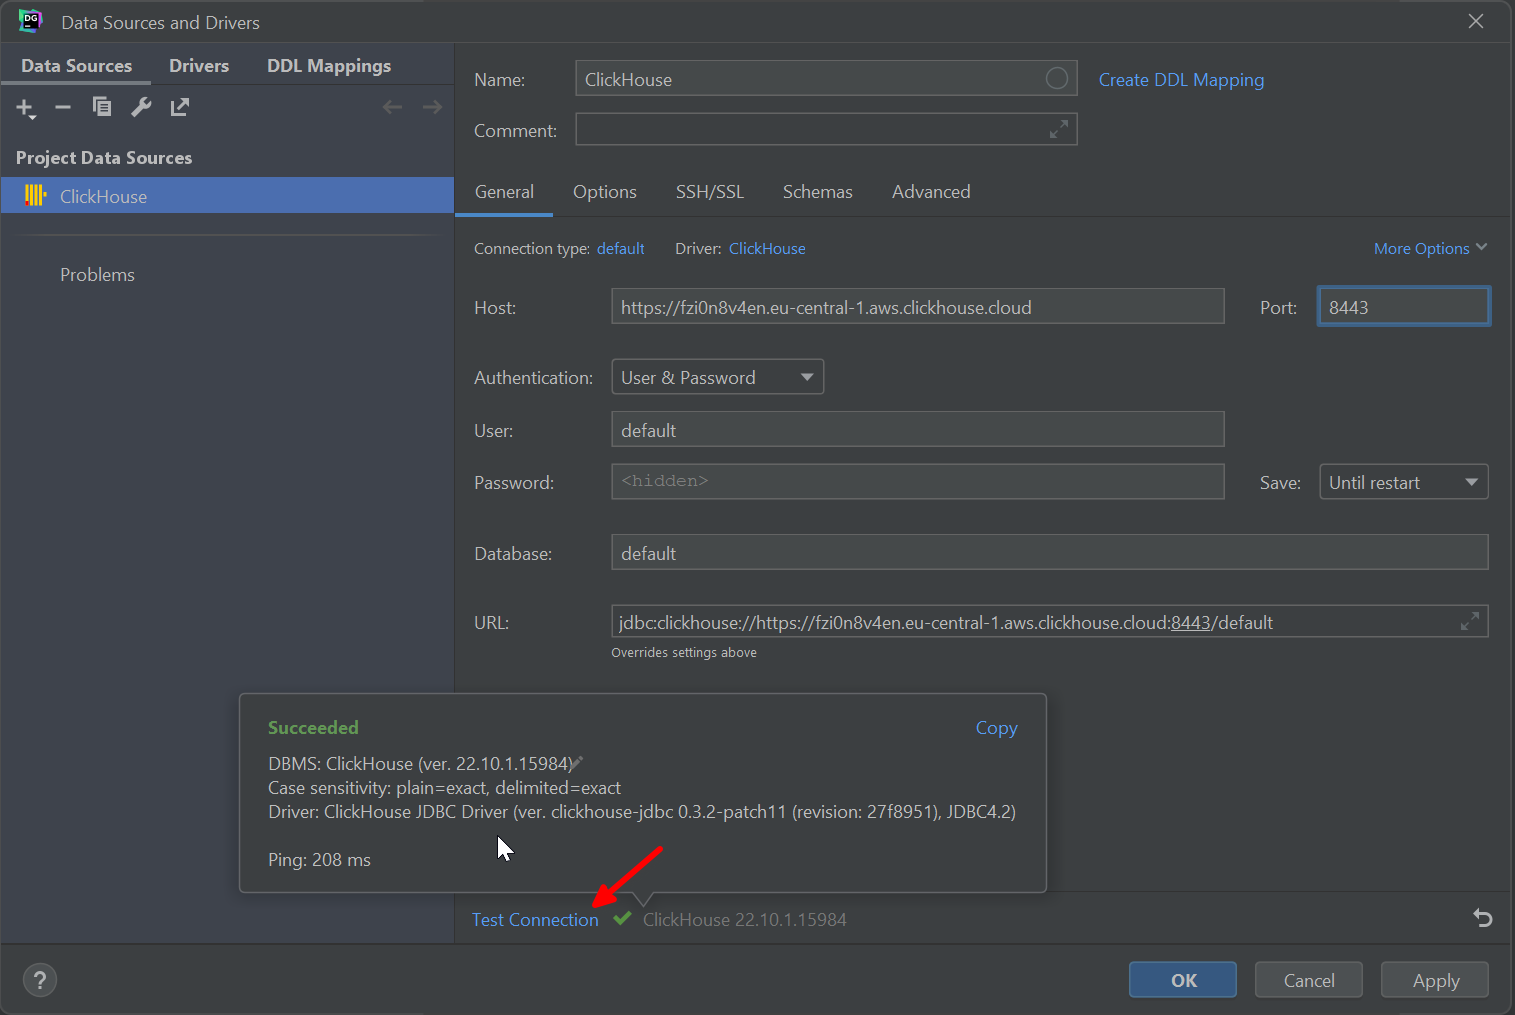
Task: Open the Drivers tab
Action: pyautogui.click(x=198, y=65)
